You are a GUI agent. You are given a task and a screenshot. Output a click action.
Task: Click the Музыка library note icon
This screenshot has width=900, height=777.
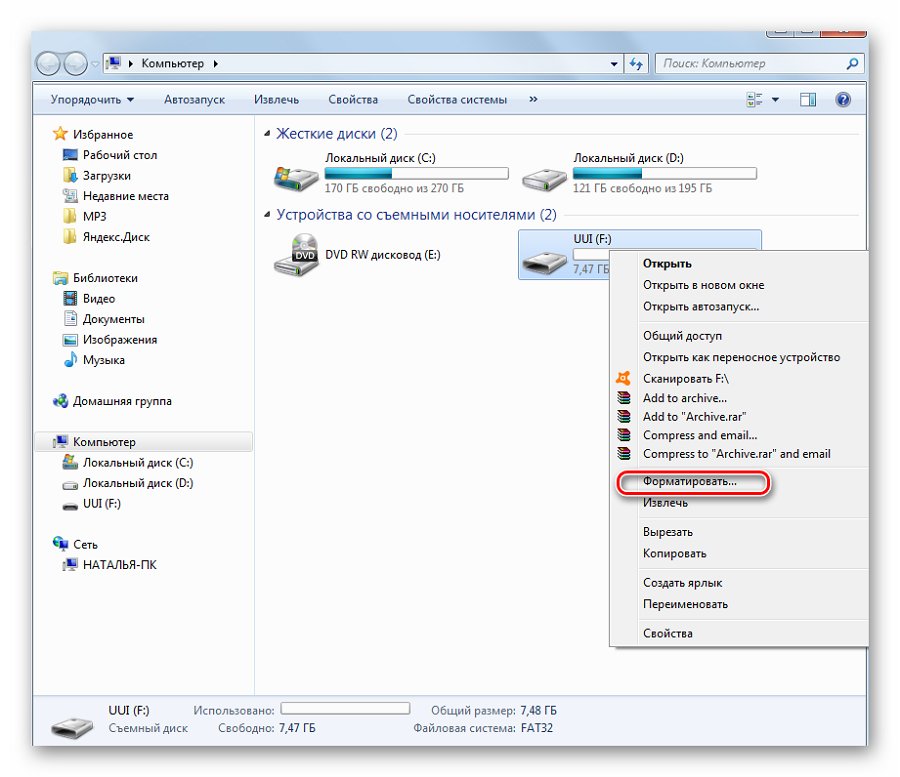click(70, 360)
